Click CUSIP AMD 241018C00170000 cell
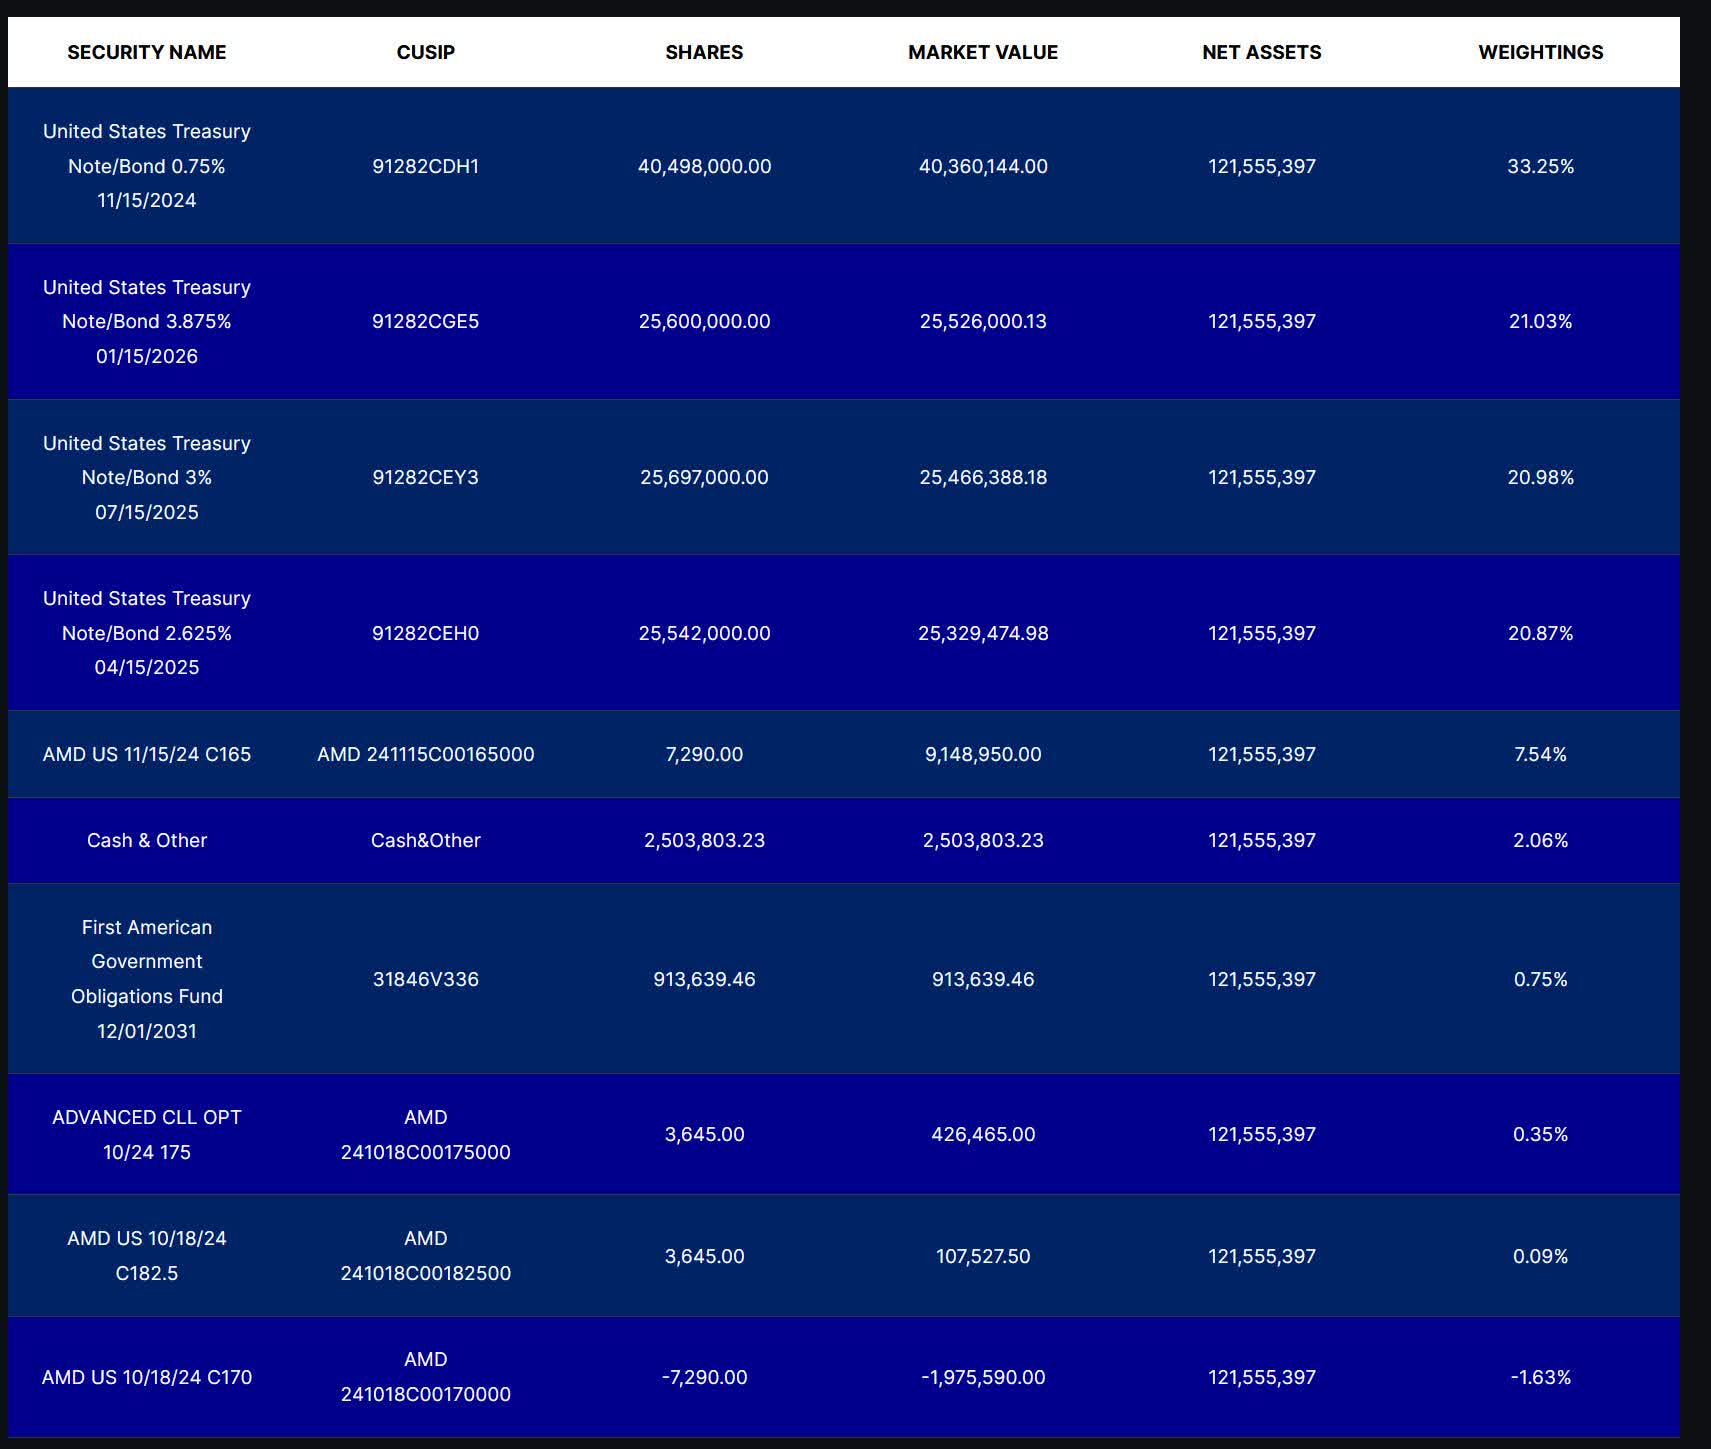 [x=426, y=1377]
